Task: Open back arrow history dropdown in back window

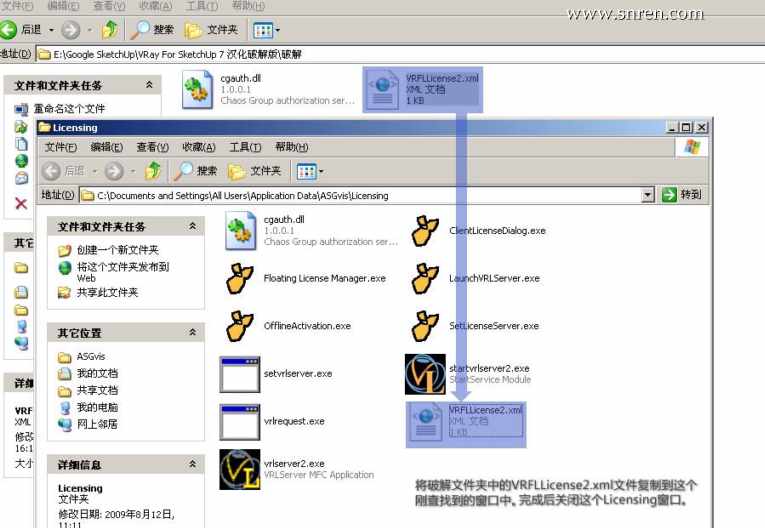Action: [x=51, y=30]
